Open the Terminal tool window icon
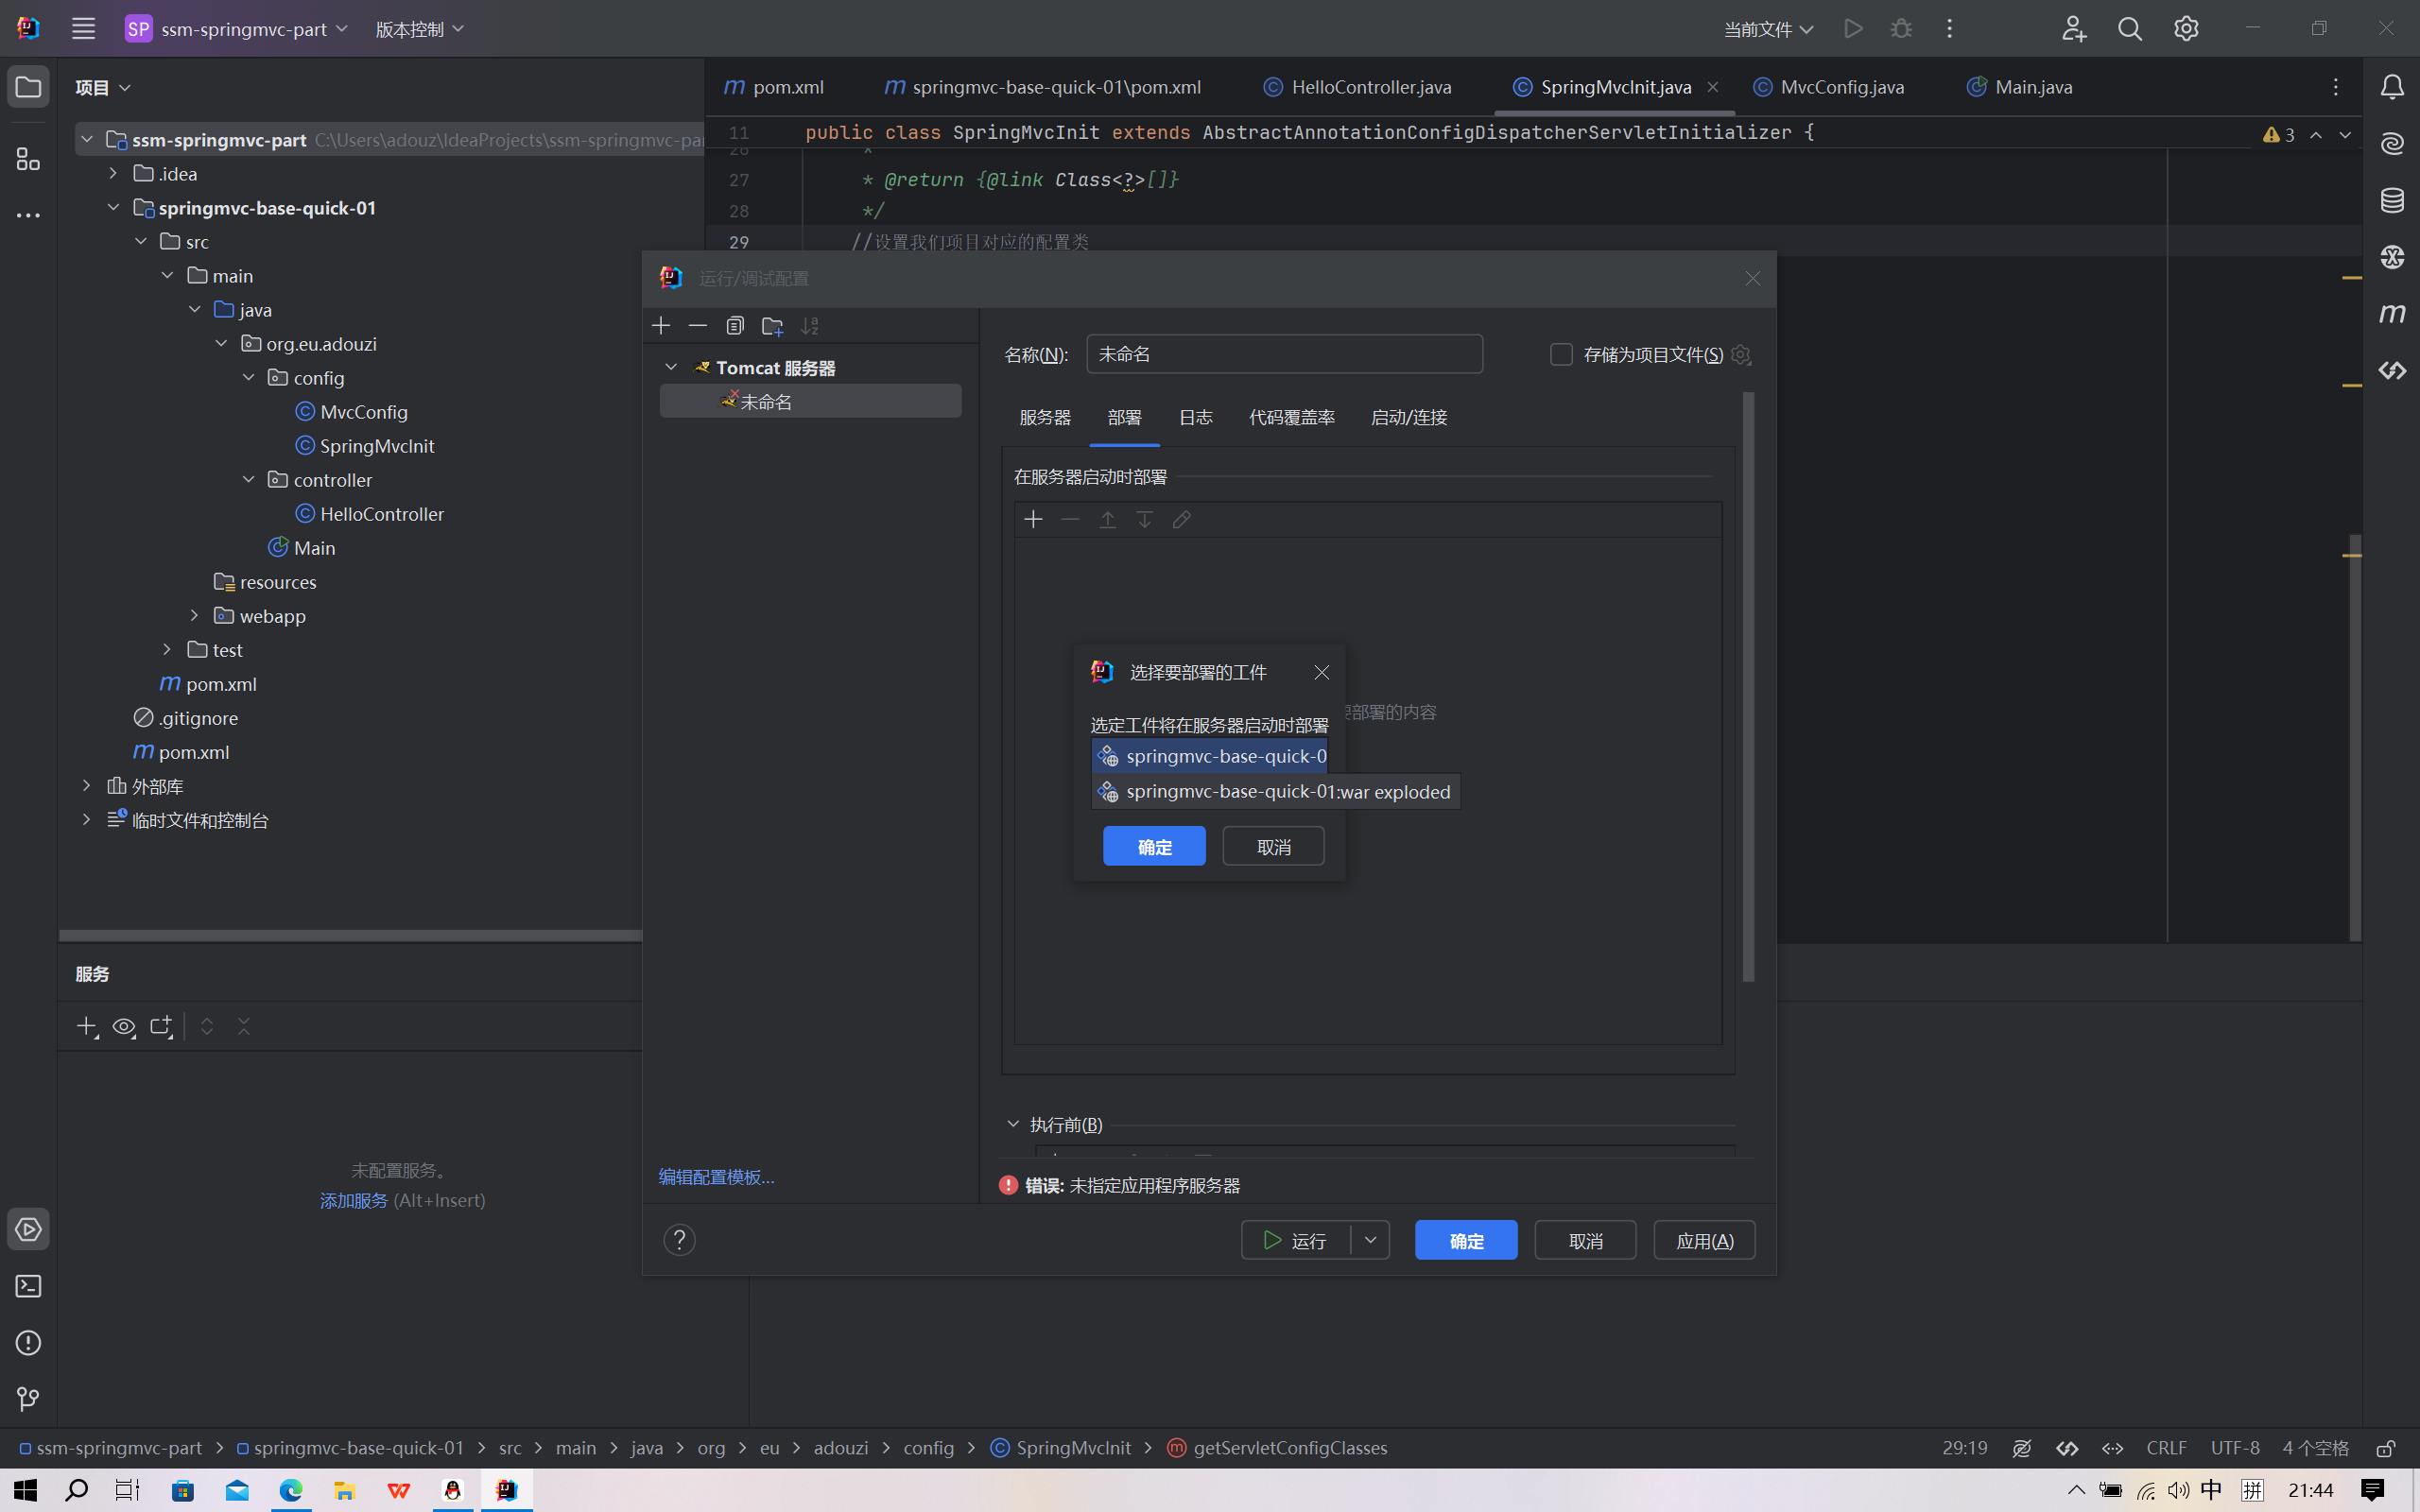Viewport: 2420px width, 1512px height. (x=28, y=1286)
